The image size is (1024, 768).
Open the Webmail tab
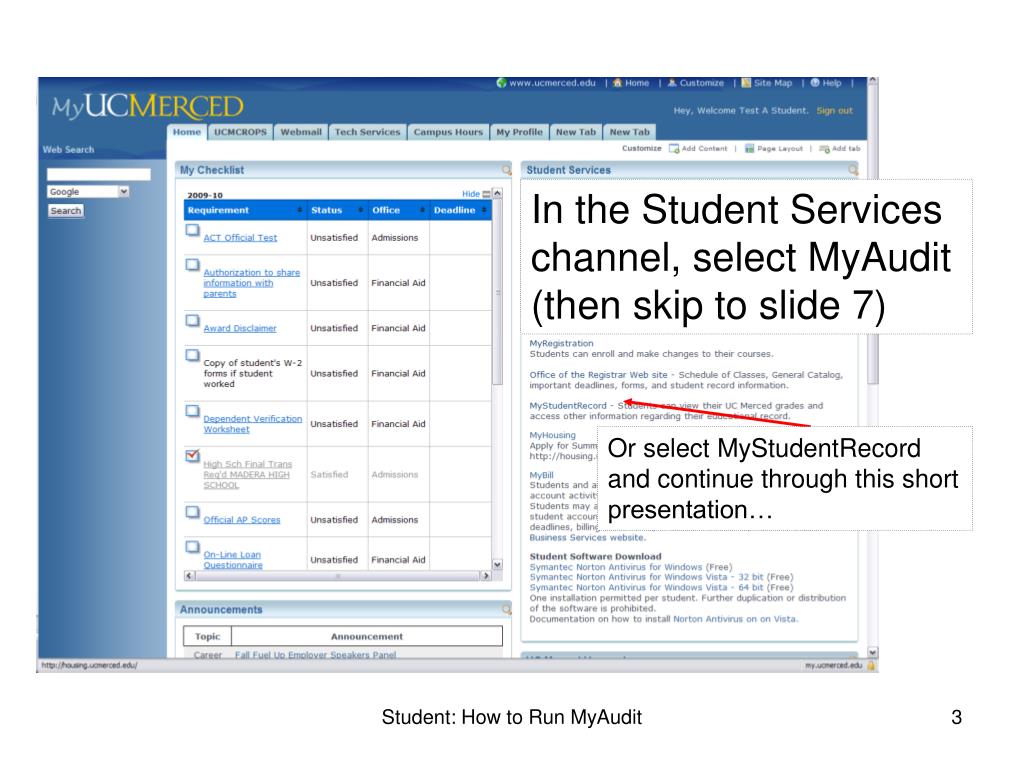(x=301, y=132)
